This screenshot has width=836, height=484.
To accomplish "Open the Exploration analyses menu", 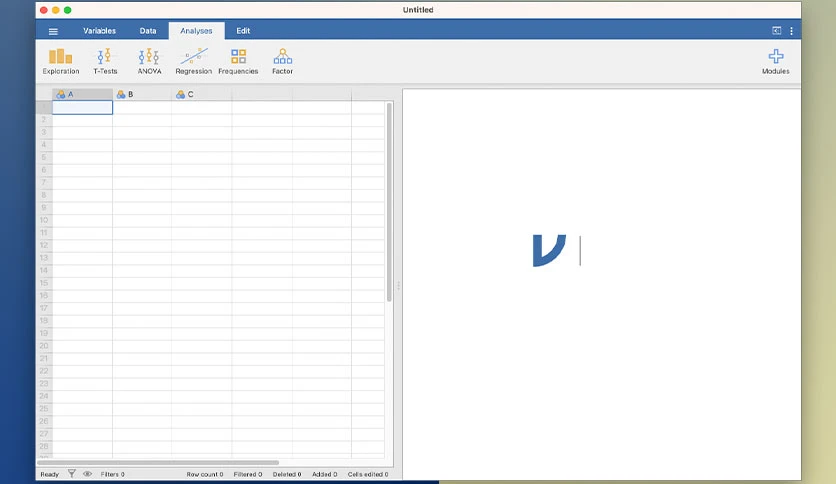I will [60, 61].
